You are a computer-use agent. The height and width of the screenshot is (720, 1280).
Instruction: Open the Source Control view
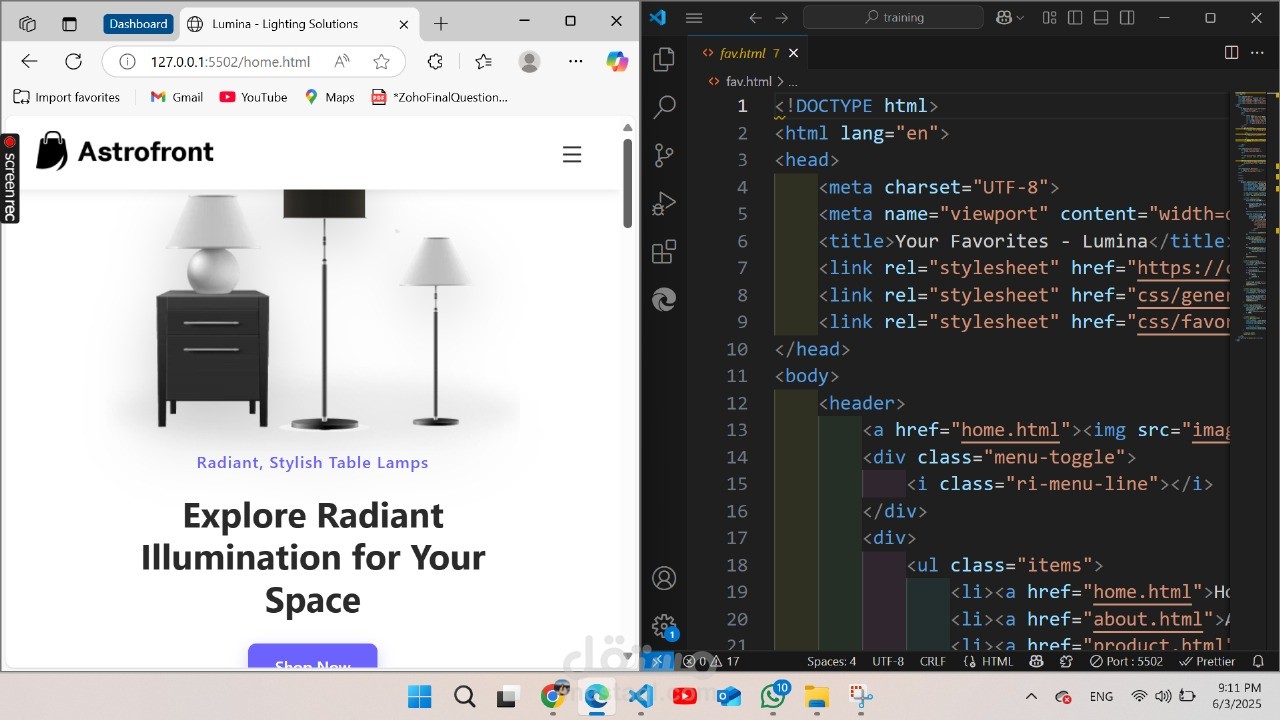tap(664, 155)
